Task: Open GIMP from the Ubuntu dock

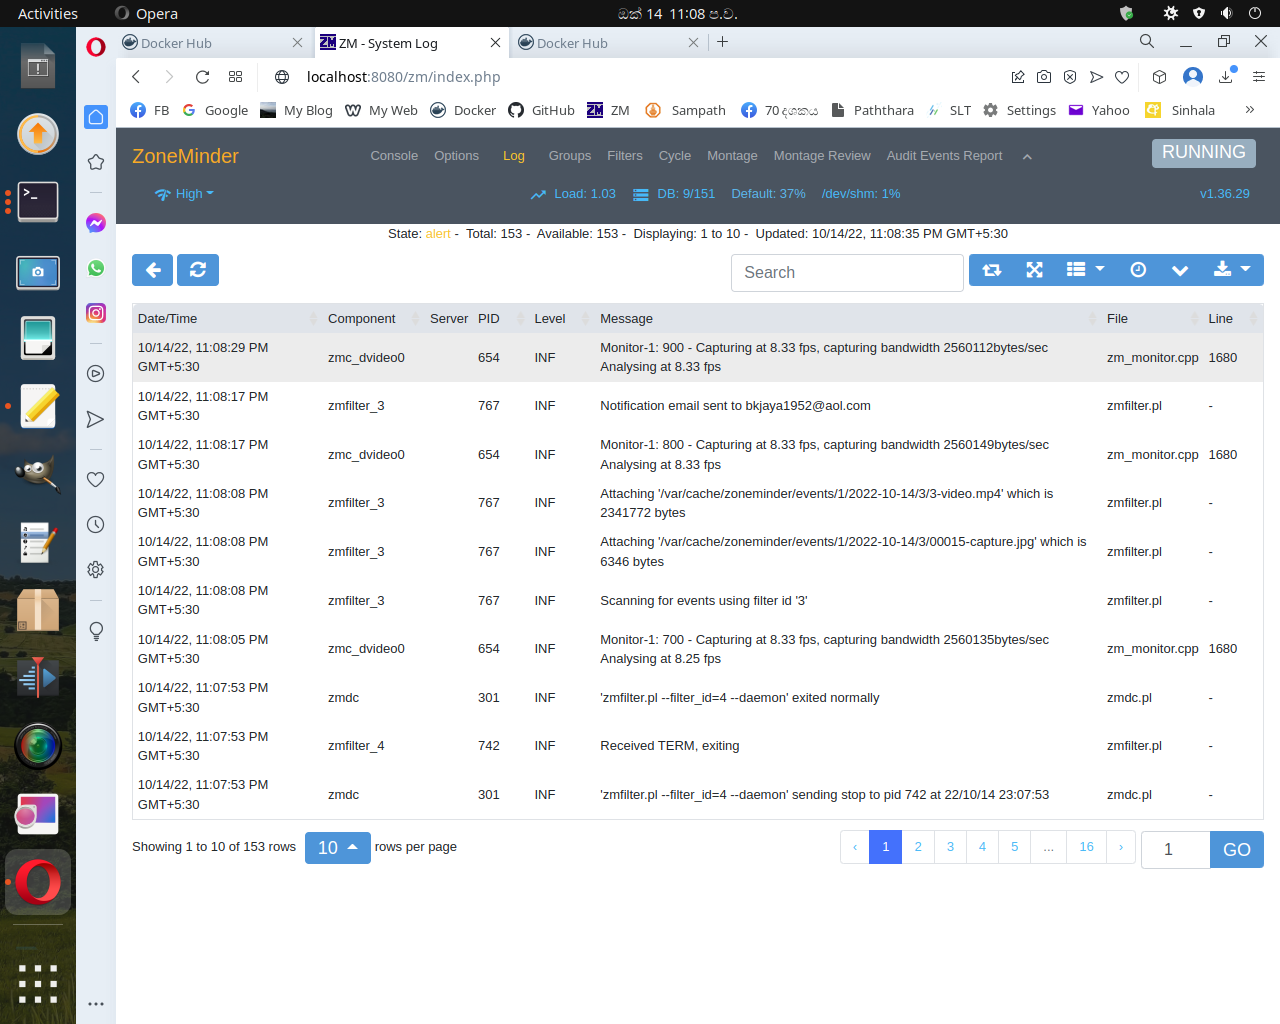Action: pyautogui.click(x=38, y=473)
